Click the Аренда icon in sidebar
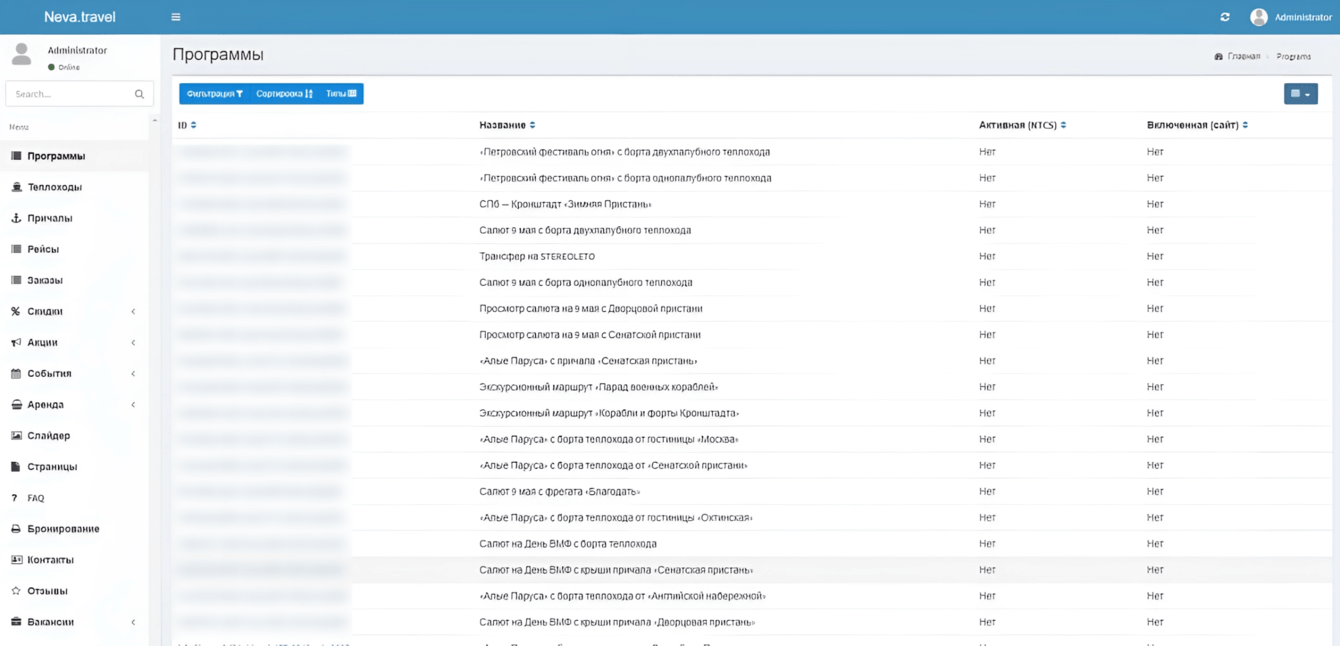The height and width of the screenshot is (646, 1340). coord(16,404)
